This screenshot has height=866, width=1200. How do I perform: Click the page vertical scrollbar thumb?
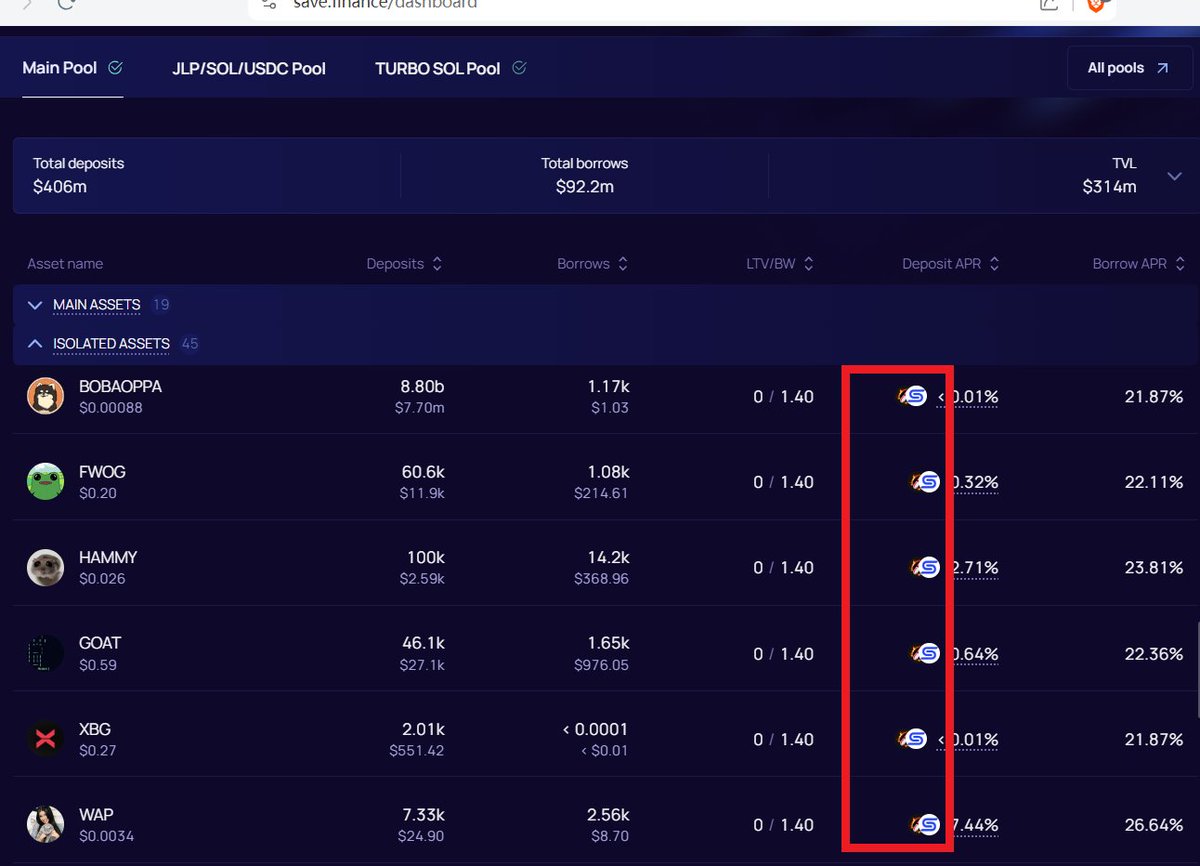coord(1197,671)
